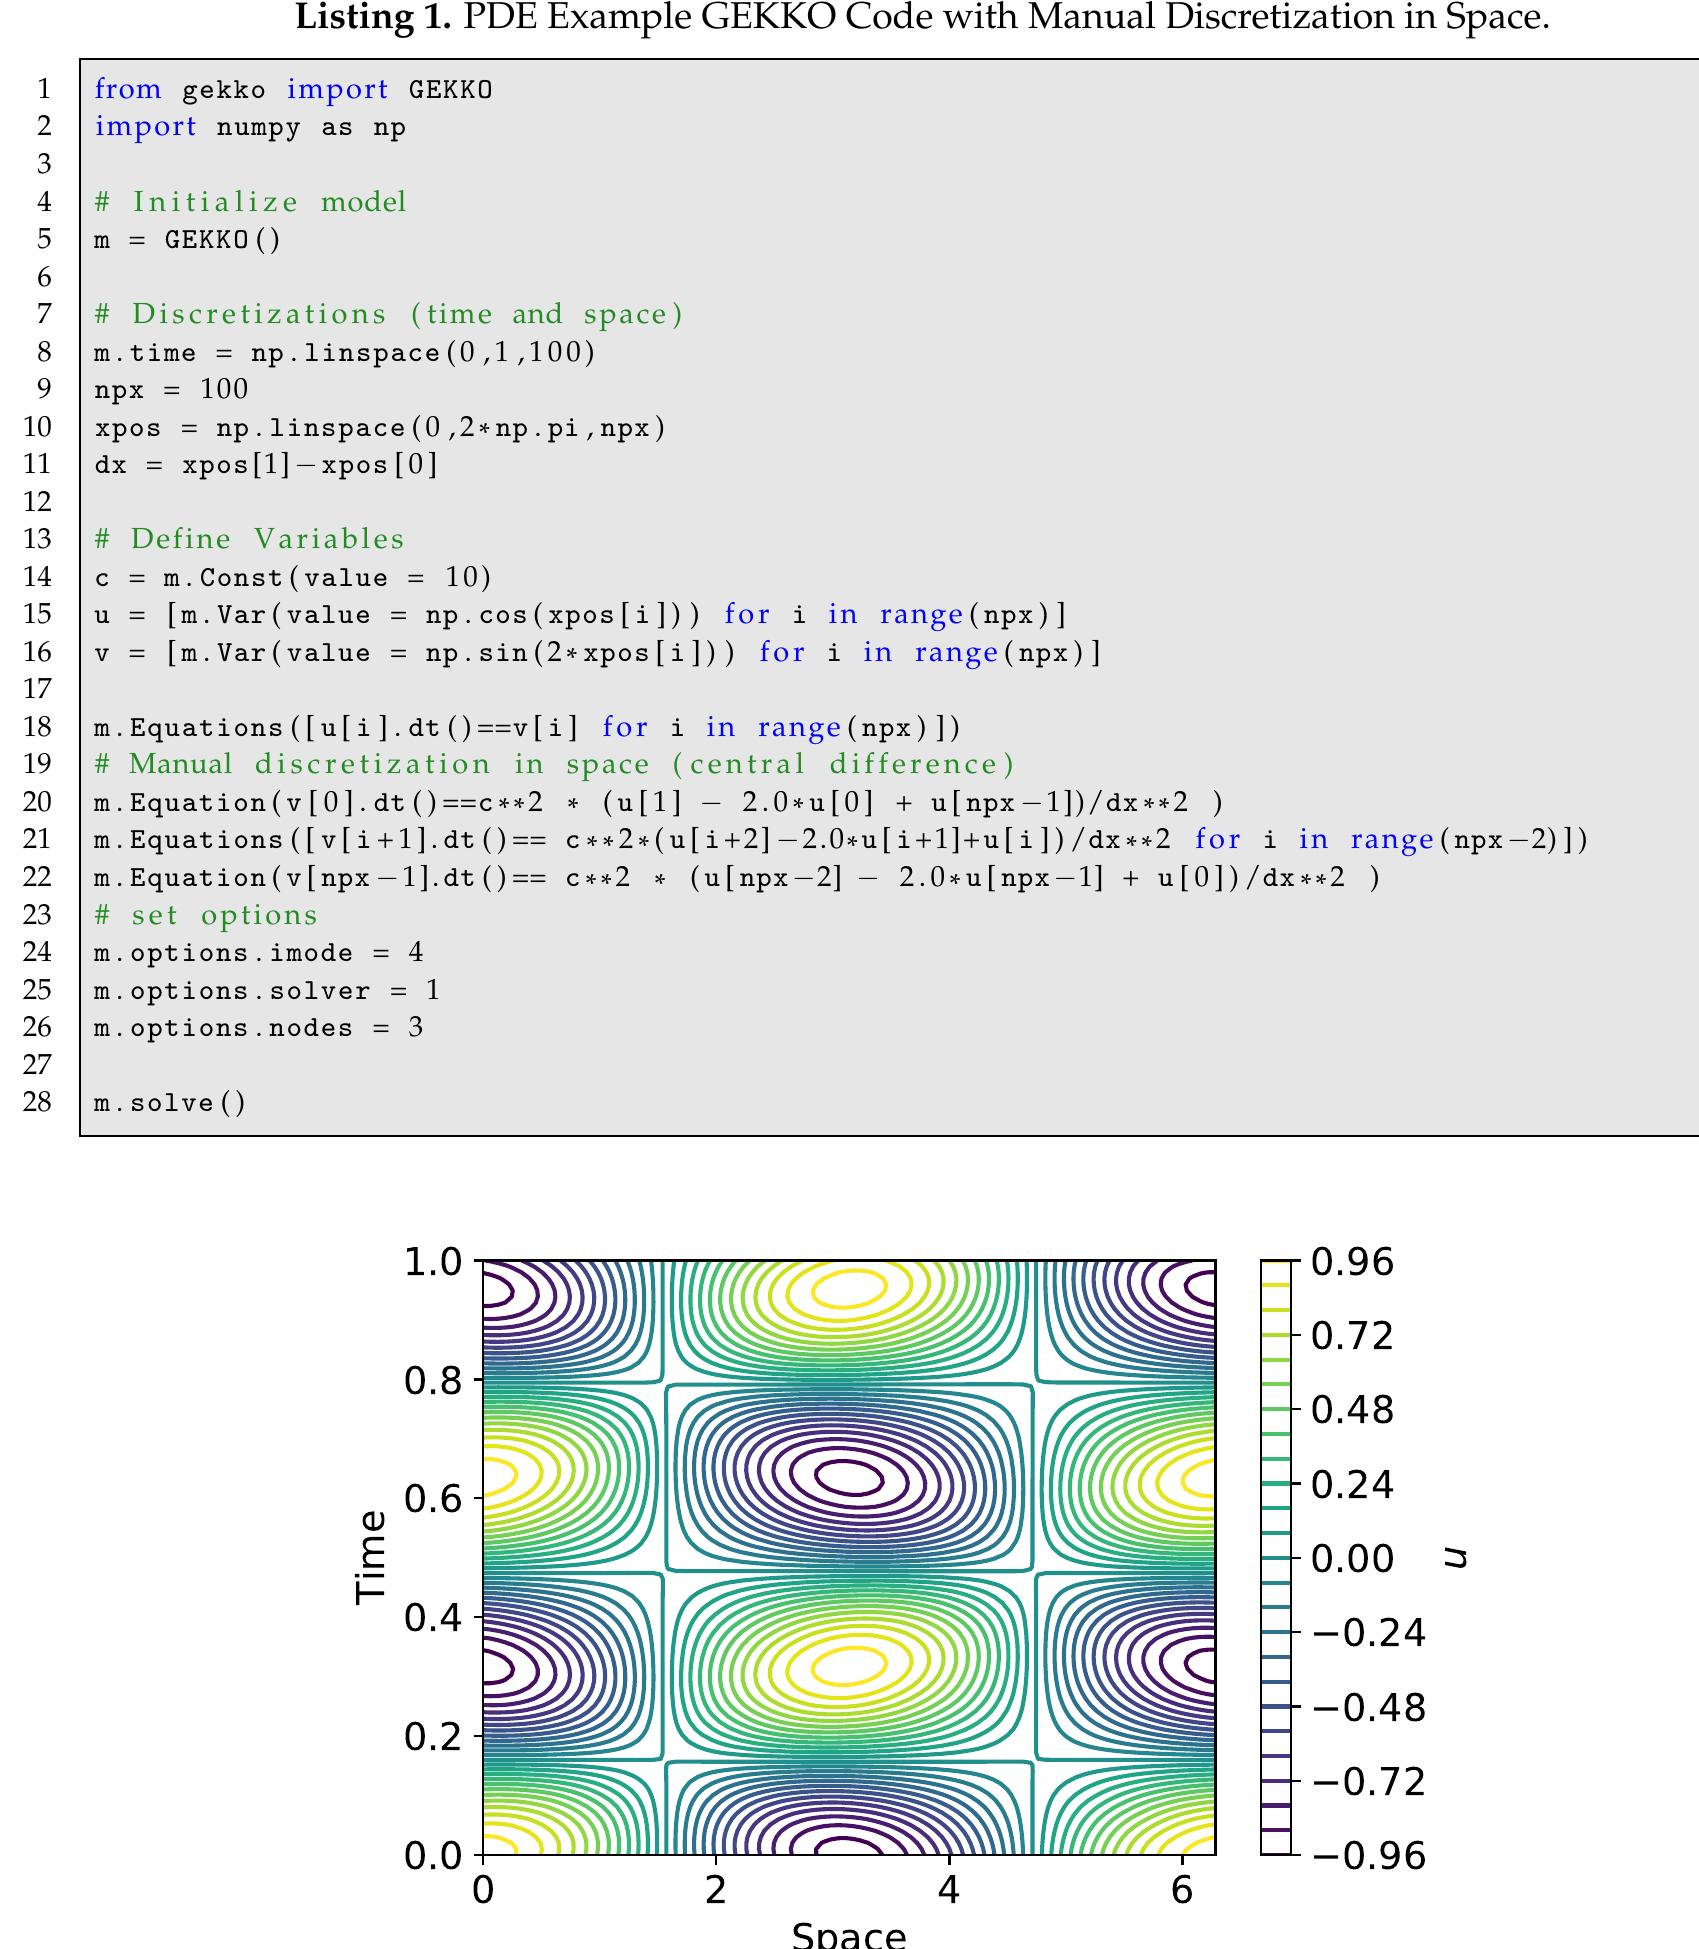Click line 'c = m.Const(value = 10)'
This screenshot has width=1699, height=1949.
(x=293, y=578)
